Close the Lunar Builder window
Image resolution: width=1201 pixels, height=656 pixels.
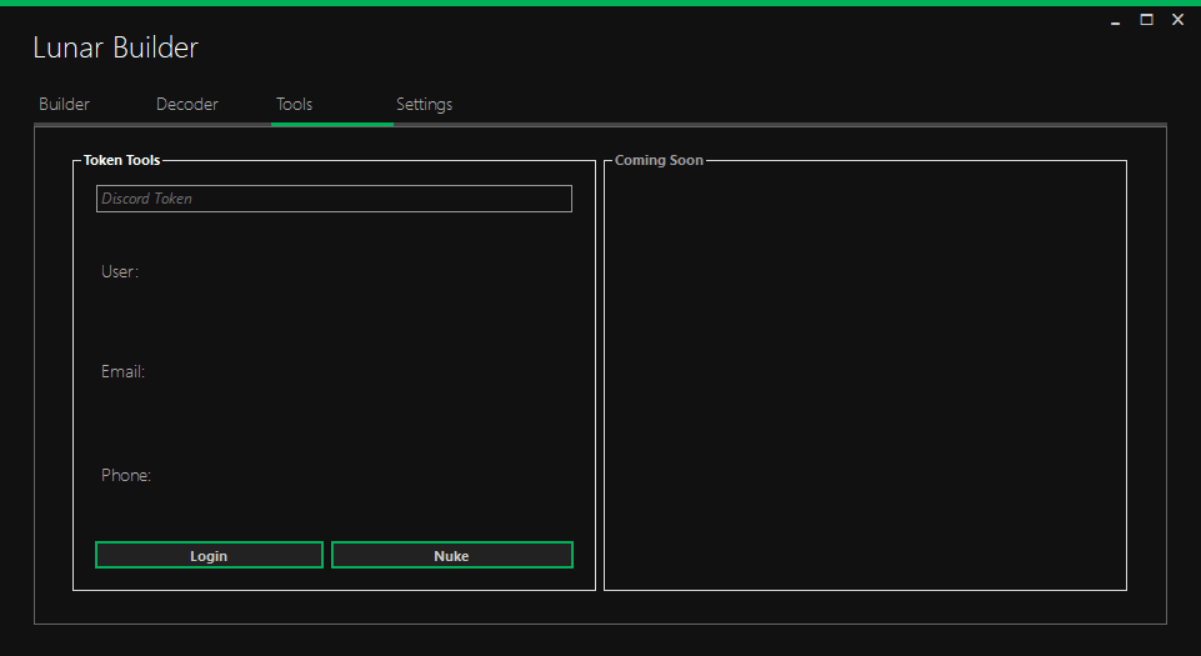[x=1178, y=20]
